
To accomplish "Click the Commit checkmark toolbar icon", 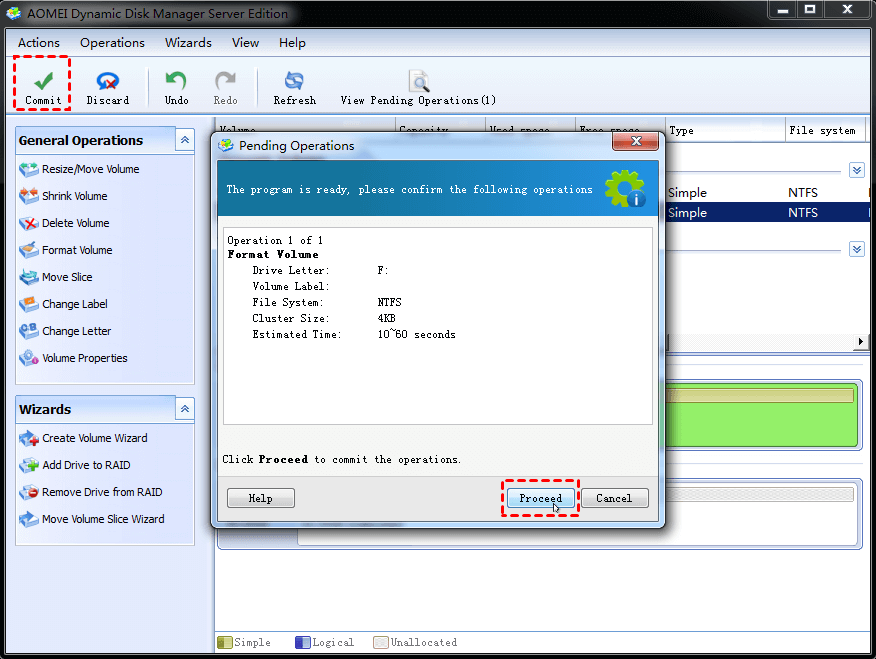I will (43, 81).
